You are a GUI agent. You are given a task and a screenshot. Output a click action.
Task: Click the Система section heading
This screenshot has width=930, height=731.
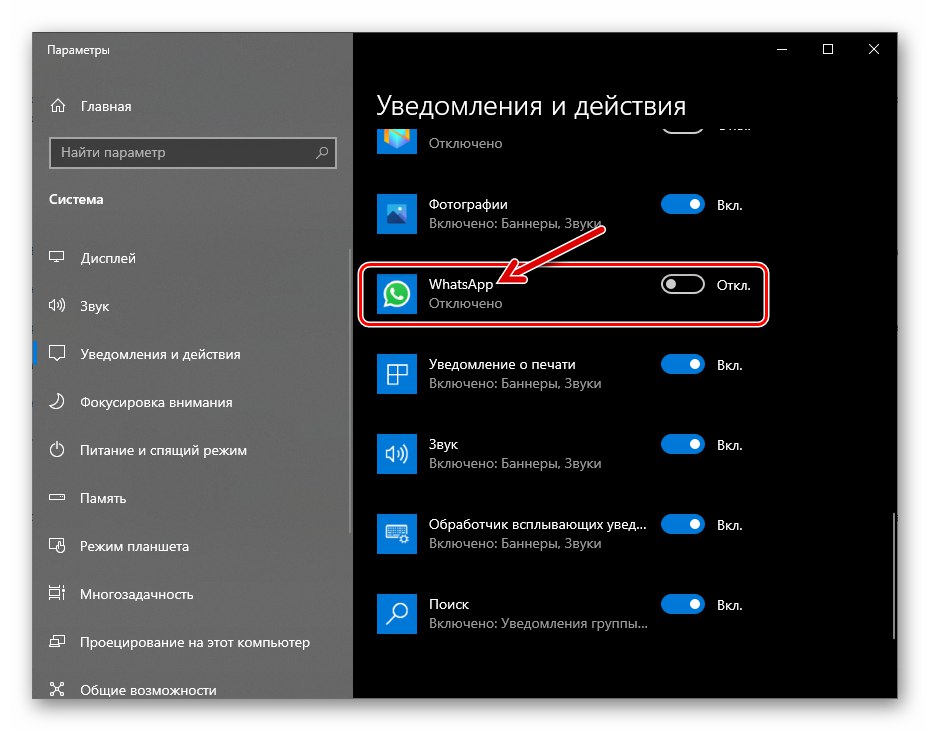coord(76,199)
